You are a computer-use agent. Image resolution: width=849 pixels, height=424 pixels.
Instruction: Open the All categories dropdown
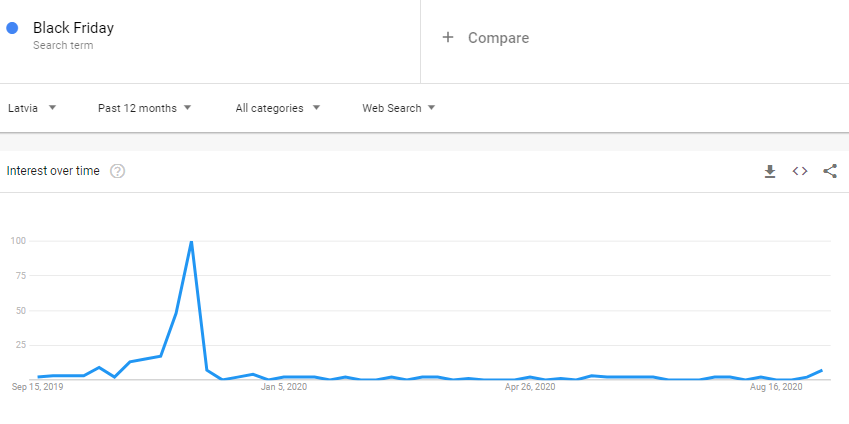click(x=278, y=108)
